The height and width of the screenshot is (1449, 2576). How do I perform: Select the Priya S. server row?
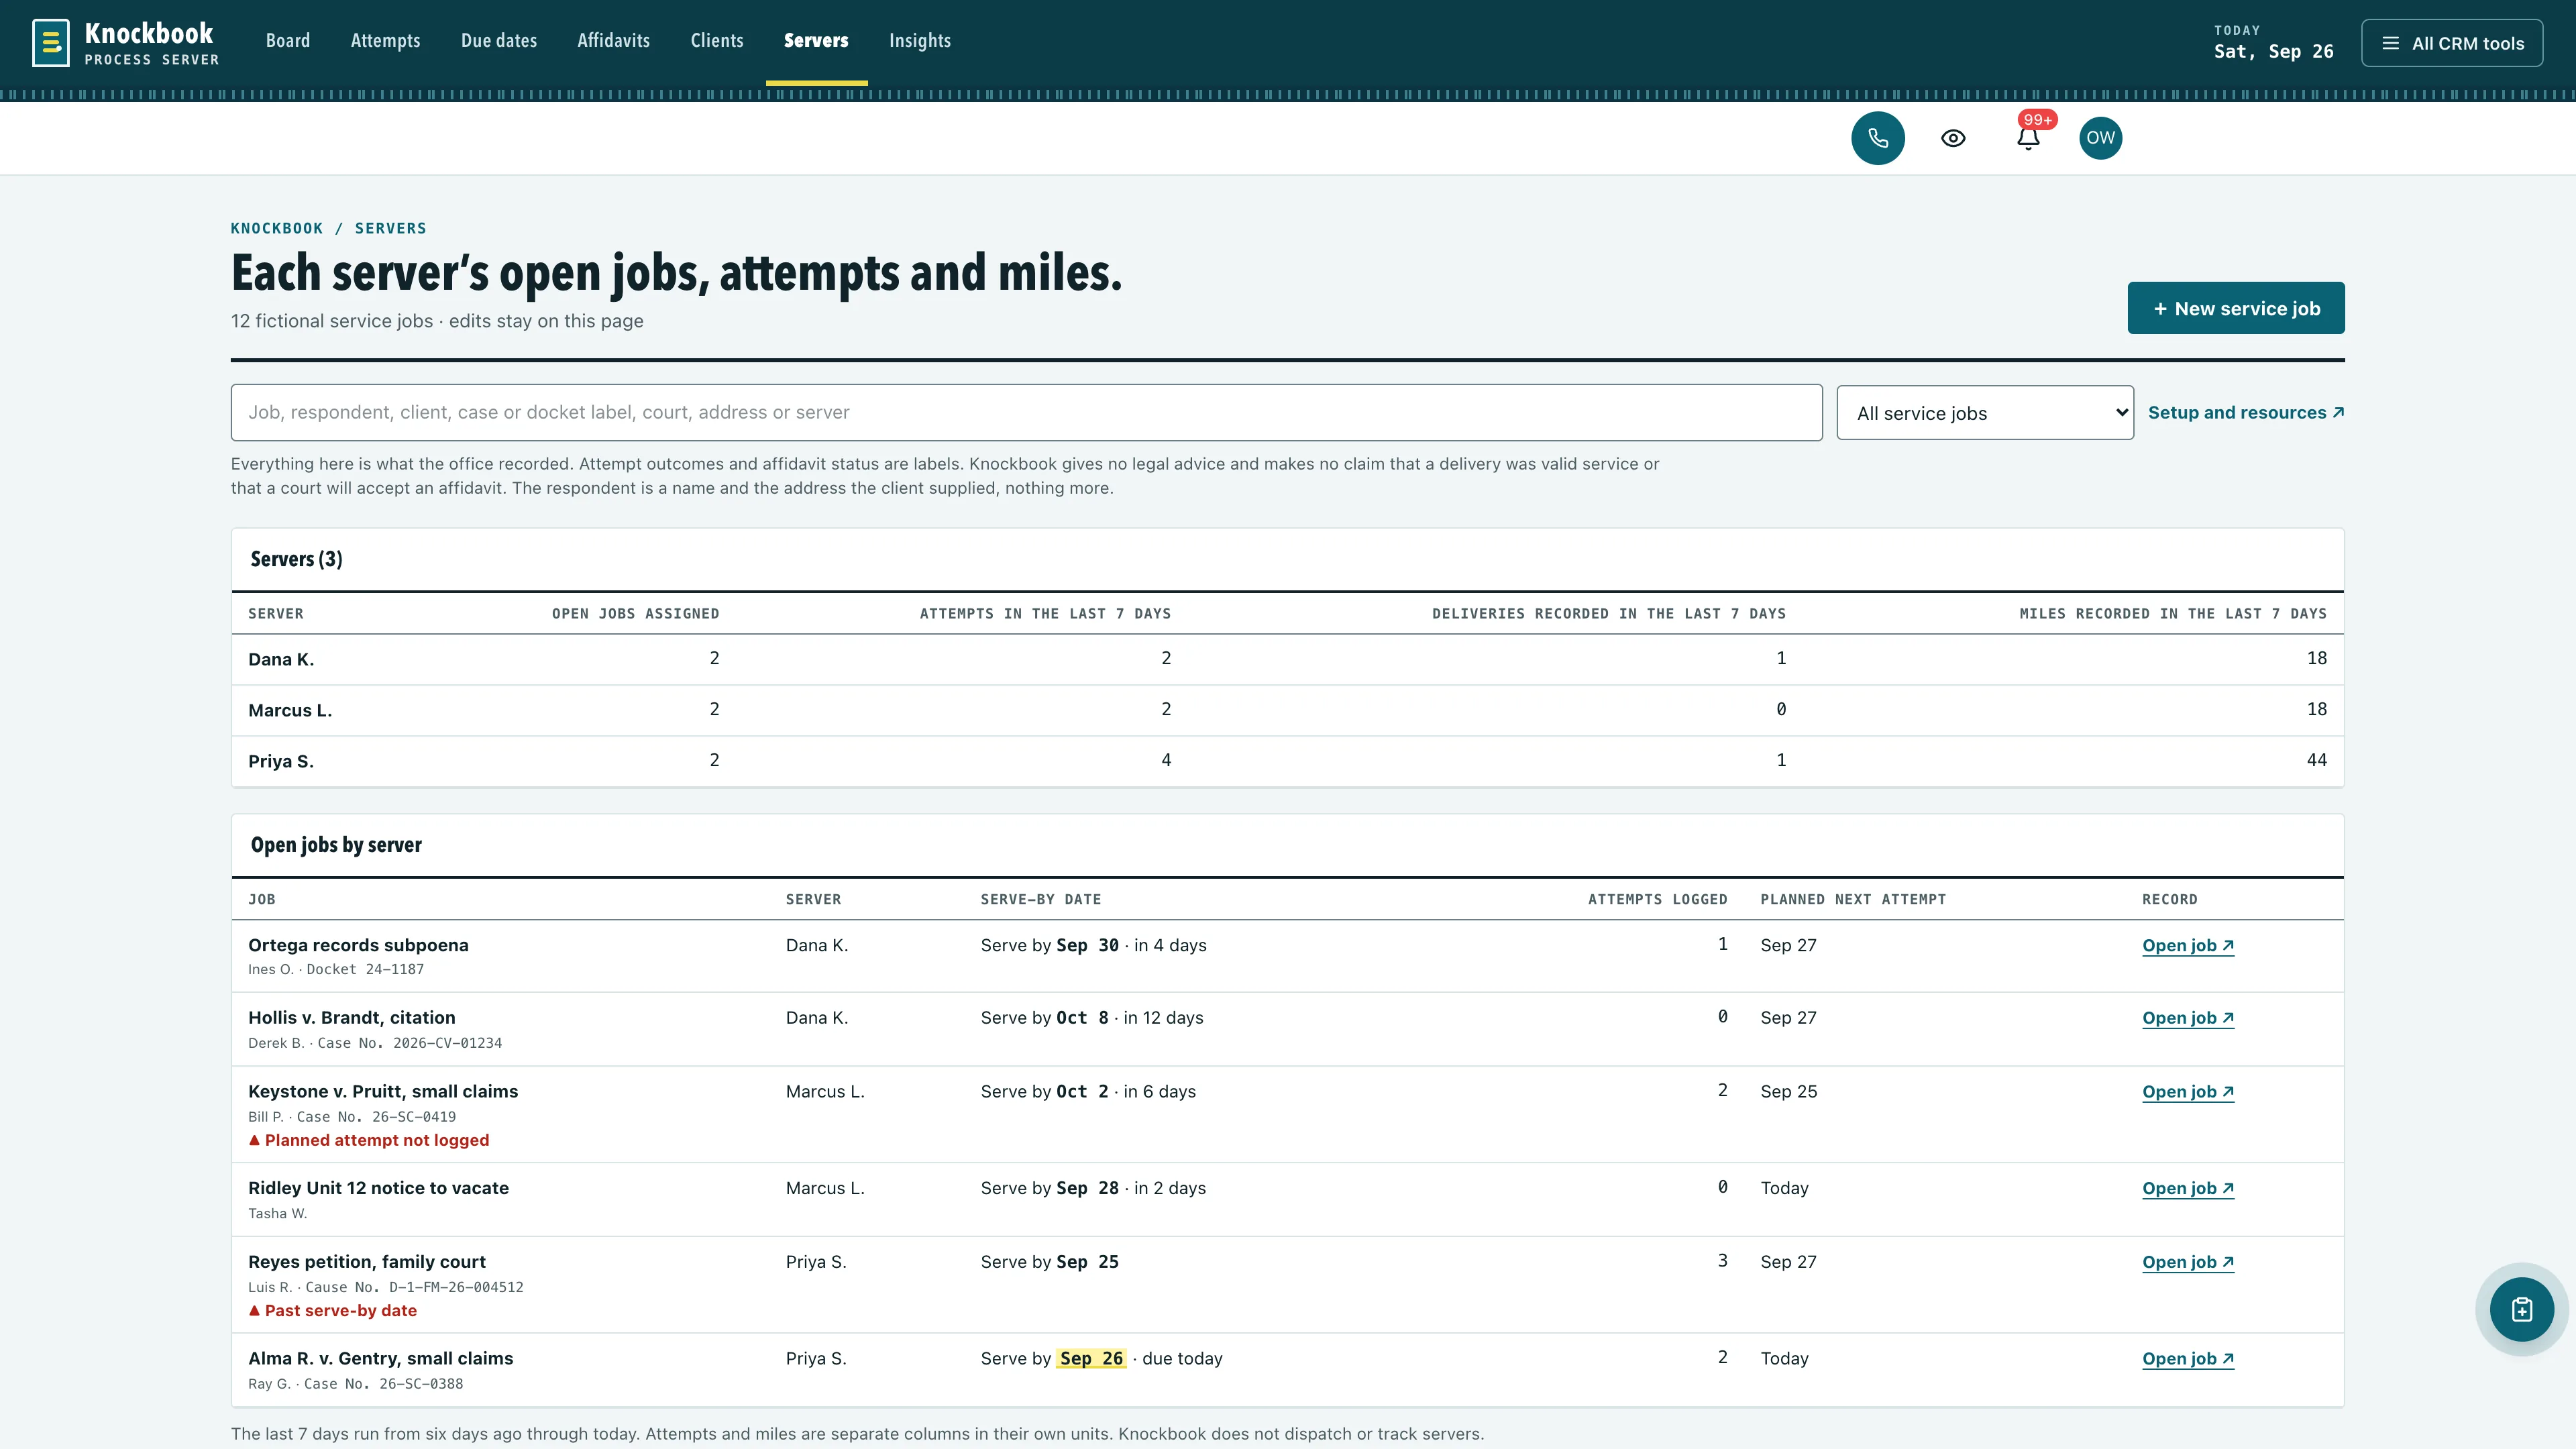(1287, 761)
